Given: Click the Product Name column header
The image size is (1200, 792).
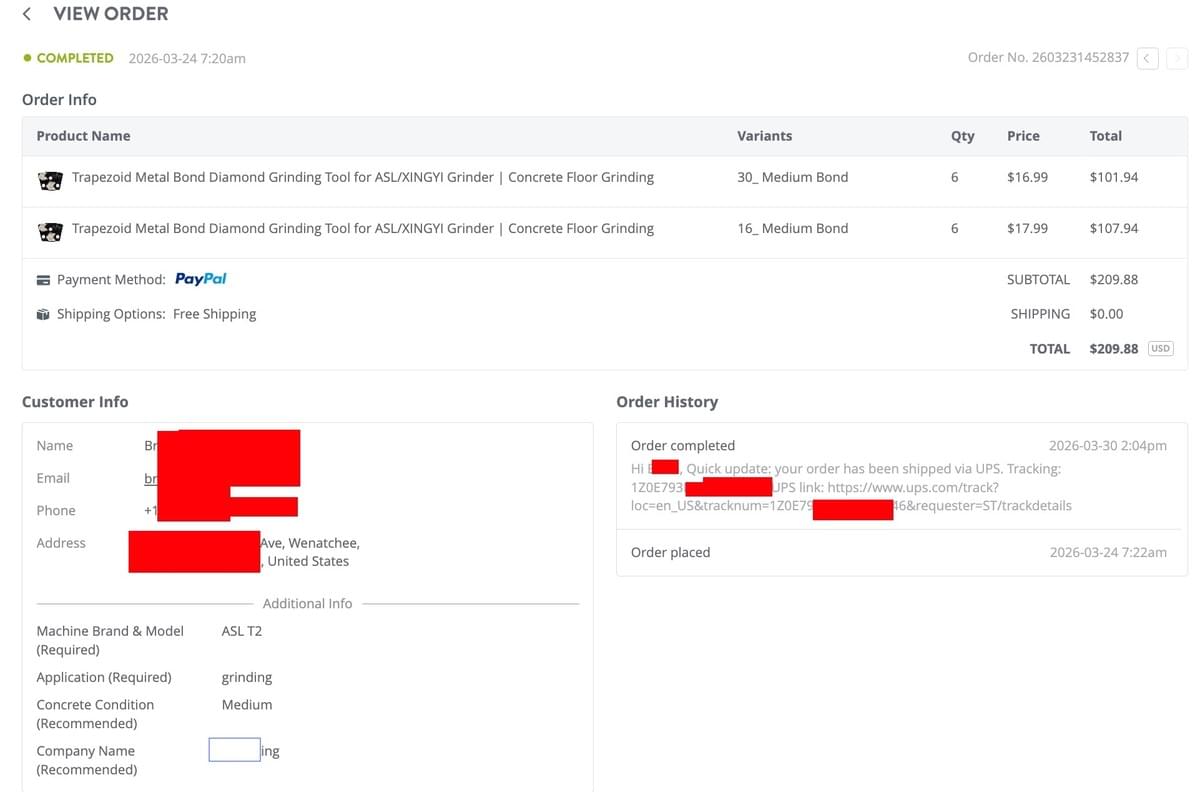Looking at the screenshot, I should coord(83,136).
